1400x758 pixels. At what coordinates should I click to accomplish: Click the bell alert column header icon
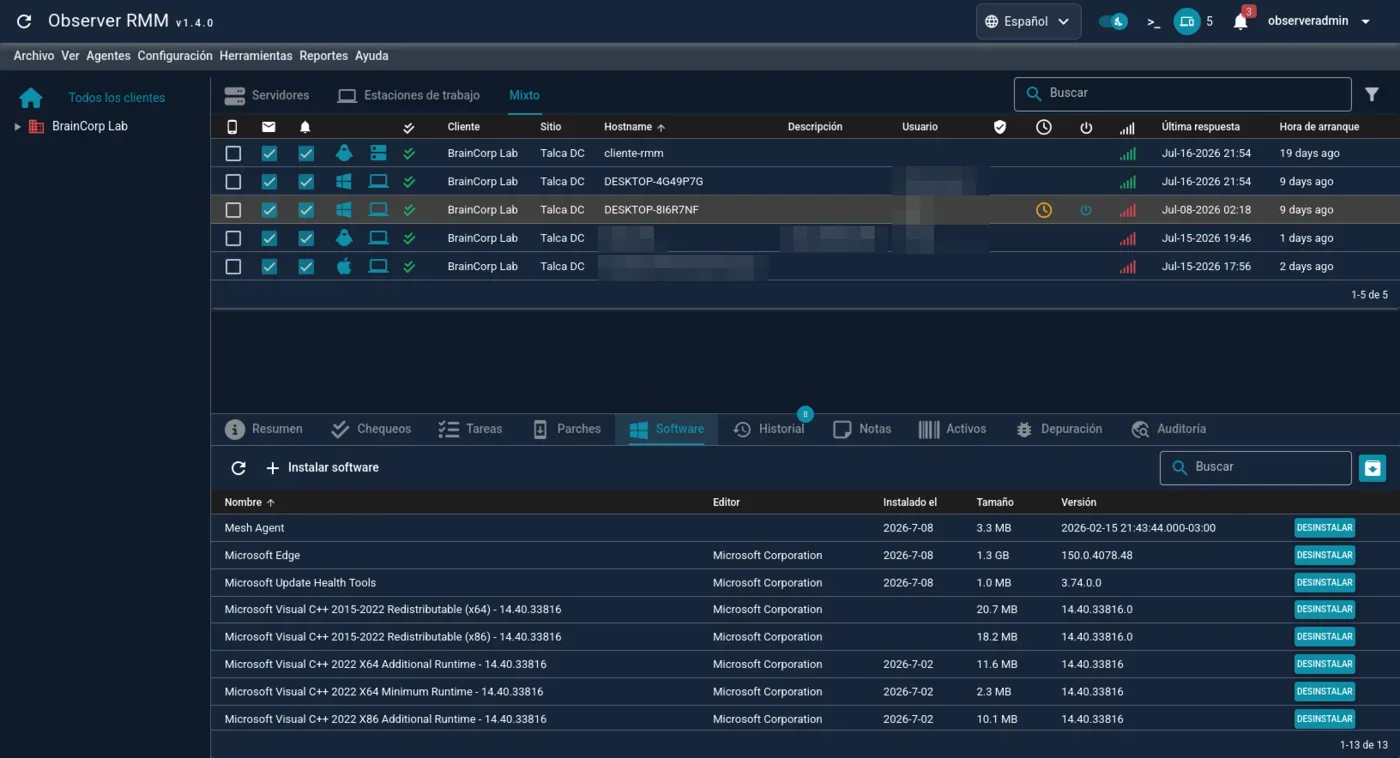click(x=305, y=127)
